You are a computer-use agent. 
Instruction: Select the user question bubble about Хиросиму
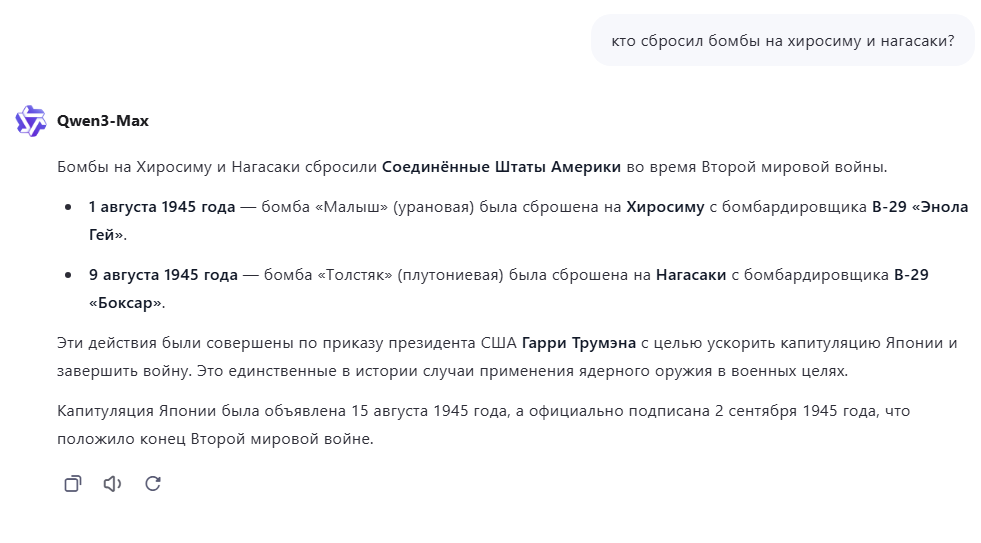(x=782, y=41)
